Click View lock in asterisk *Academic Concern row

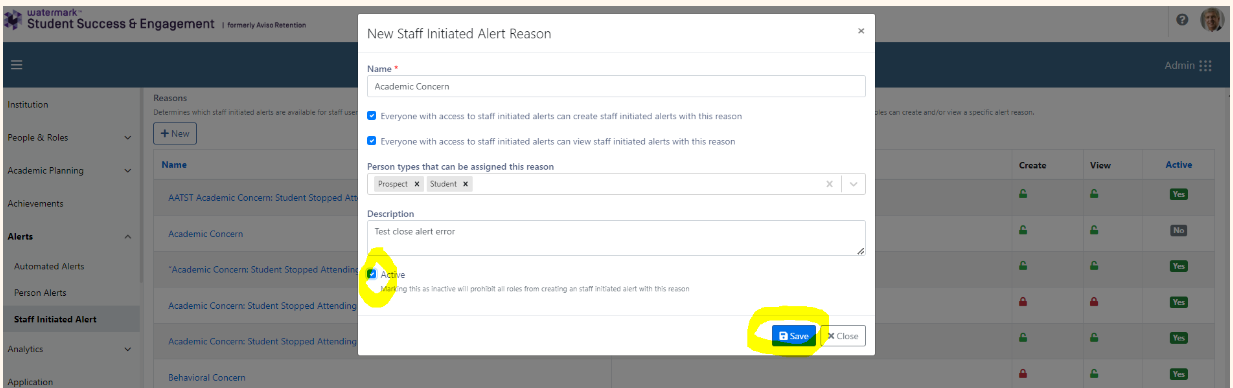coord(1094,266)
